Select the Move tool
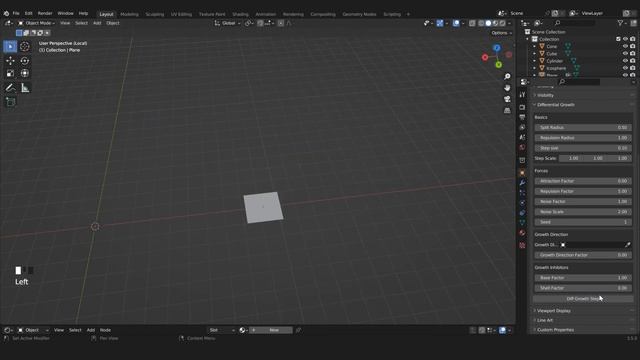 [10, 61]
